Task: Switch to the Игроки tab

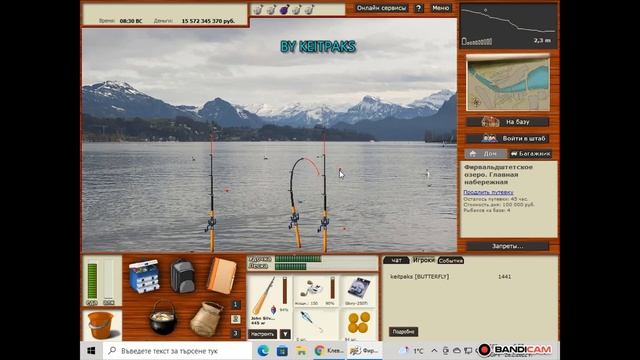Action: [x=423, y=260]
